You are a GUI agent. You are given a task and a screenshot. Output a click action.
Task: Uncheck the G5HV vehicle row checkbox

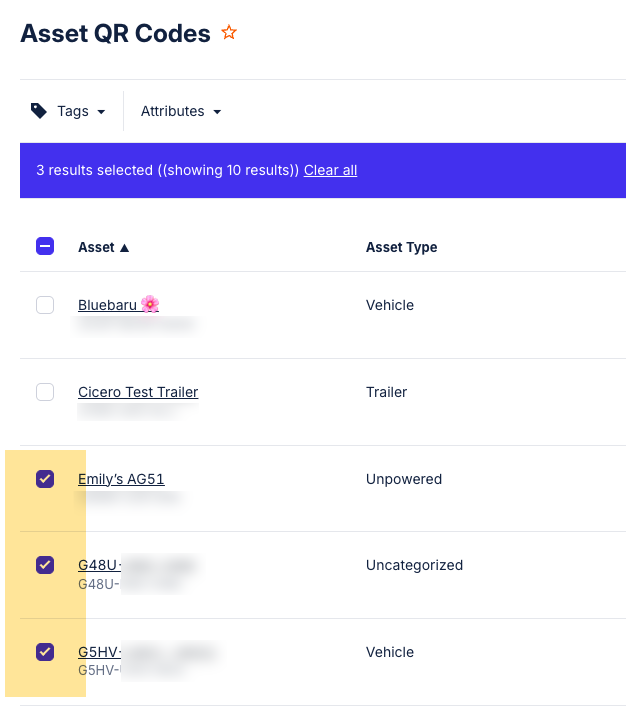45,652
